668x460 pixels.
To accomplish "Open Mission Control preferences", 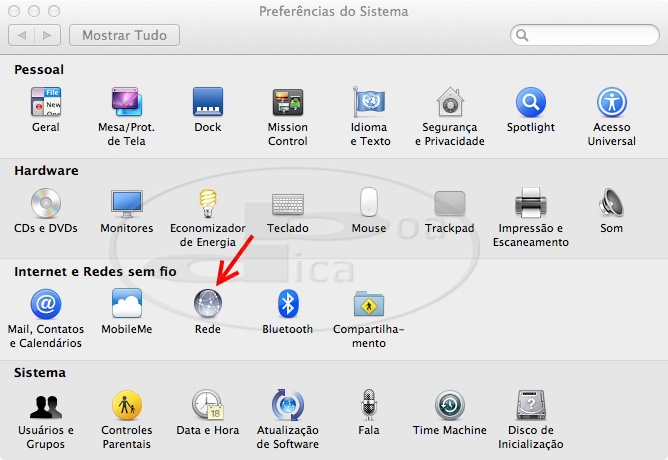I will tap(288, 102).
